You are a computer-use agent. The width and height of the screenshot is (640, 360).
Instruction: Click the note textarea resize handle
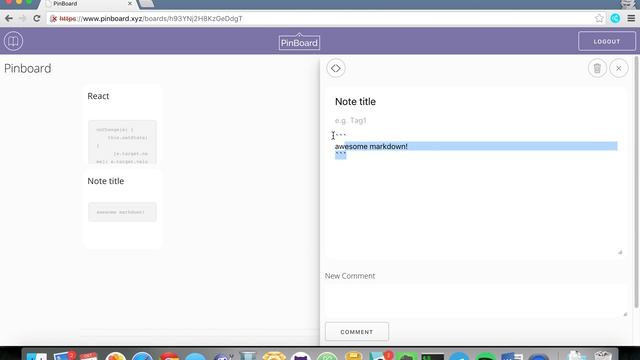click(x=620, y=252)
